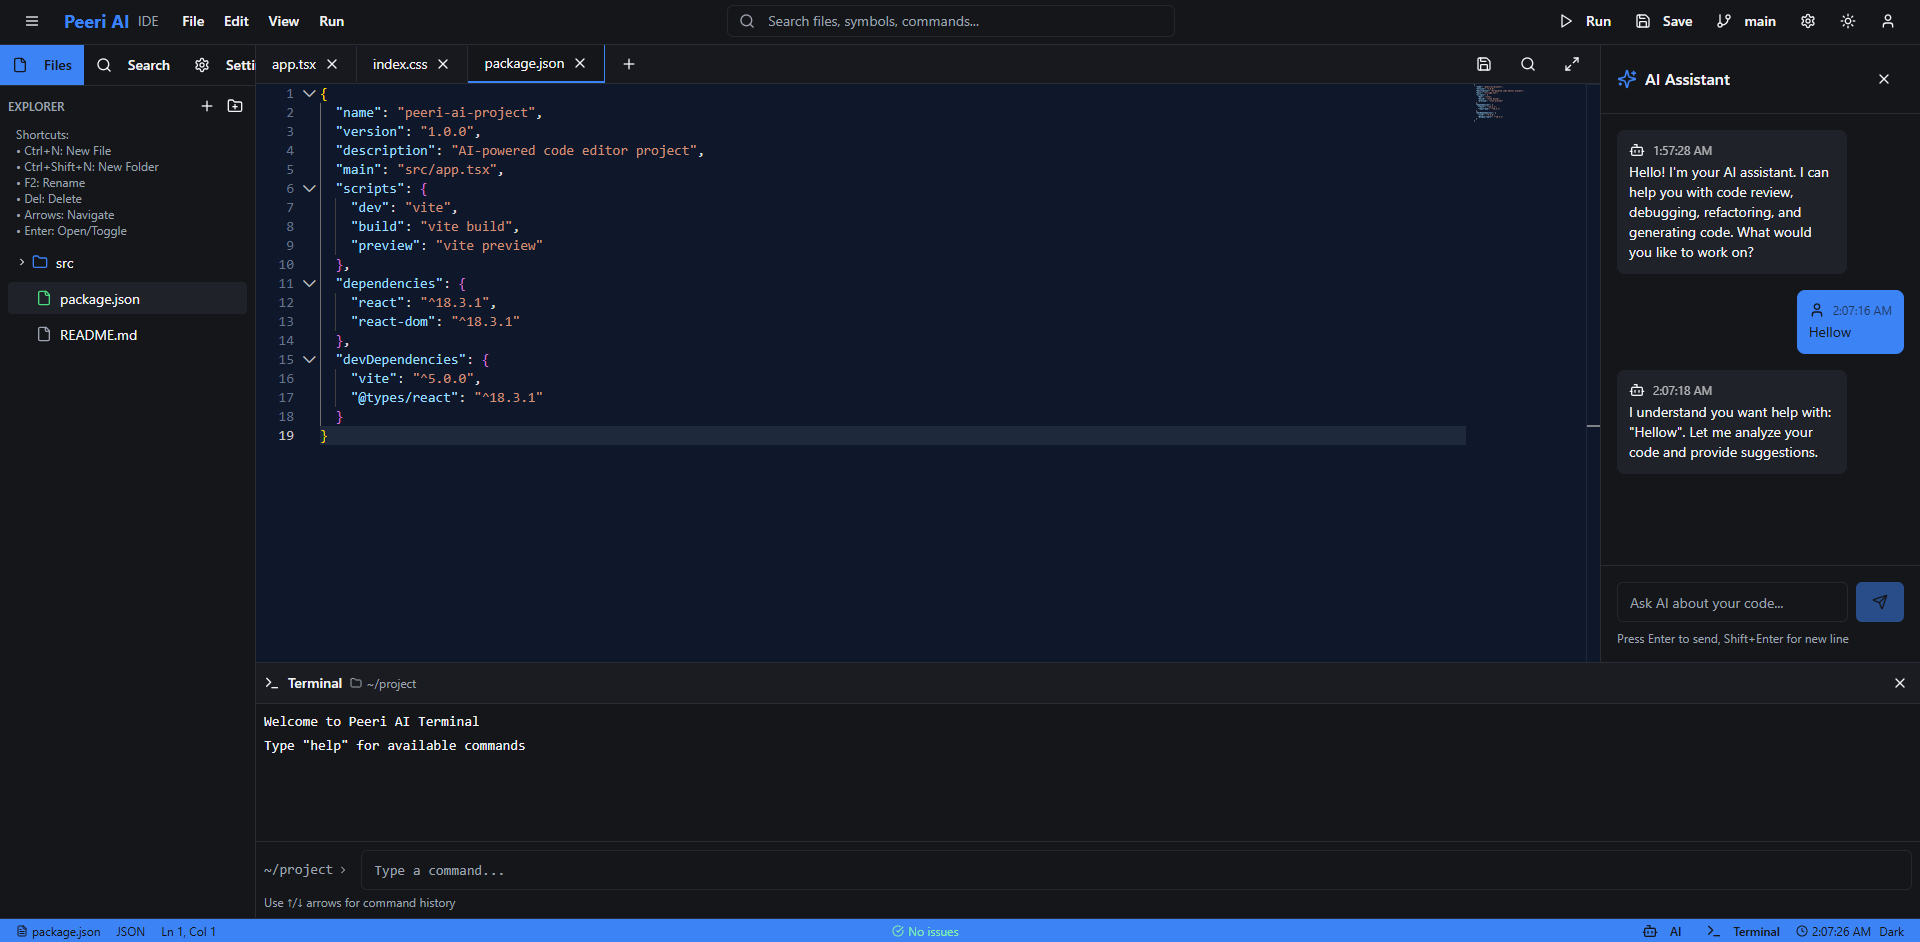Collapse the devDependencies block fold arrow
The height and width of the screenshot is (942, 1920).
pyautogui.click(x=309, y=359)
